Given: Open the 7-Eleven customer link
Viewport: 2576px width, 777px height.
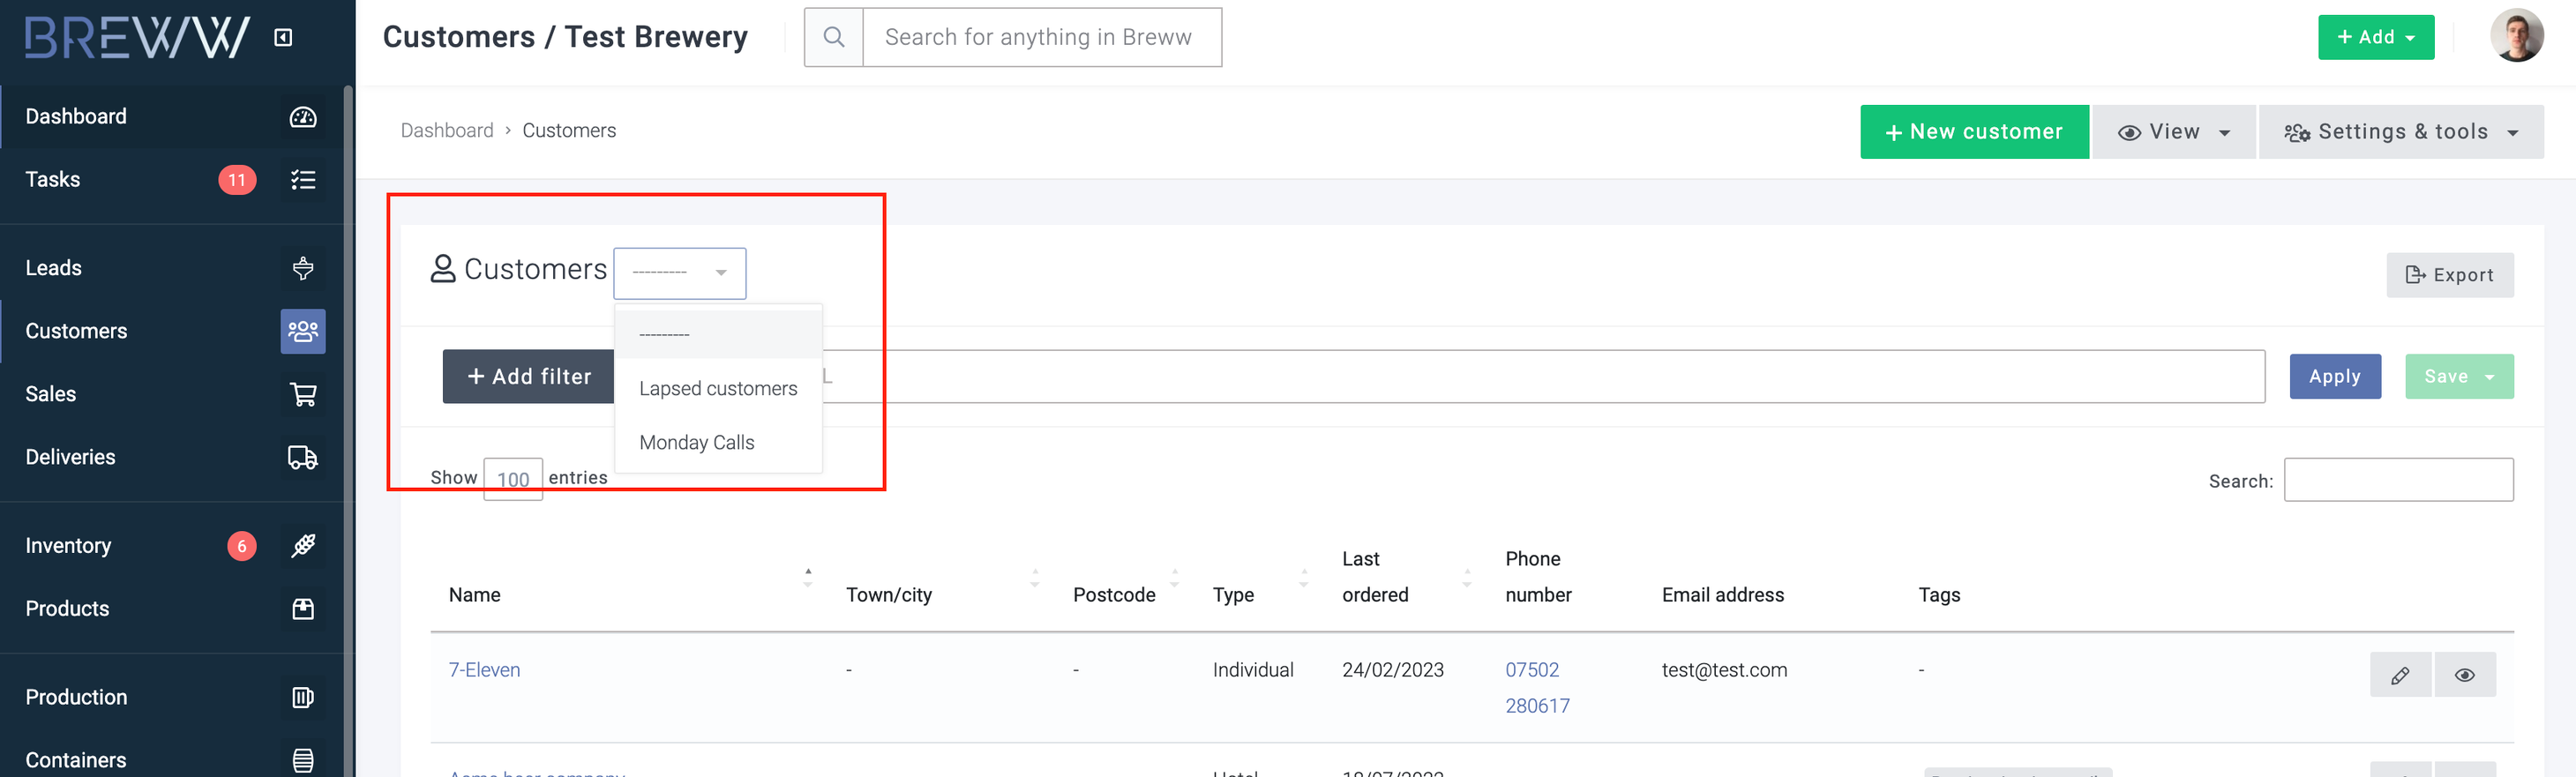Looking at the screenshot, I should coord(484,670).
